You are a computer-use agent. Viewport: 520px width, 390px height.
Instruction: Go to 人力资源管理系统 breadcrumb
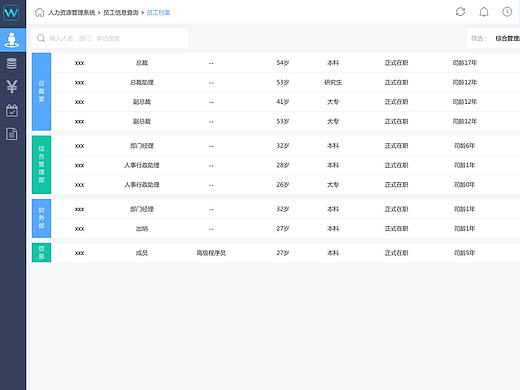coord(72,13)
